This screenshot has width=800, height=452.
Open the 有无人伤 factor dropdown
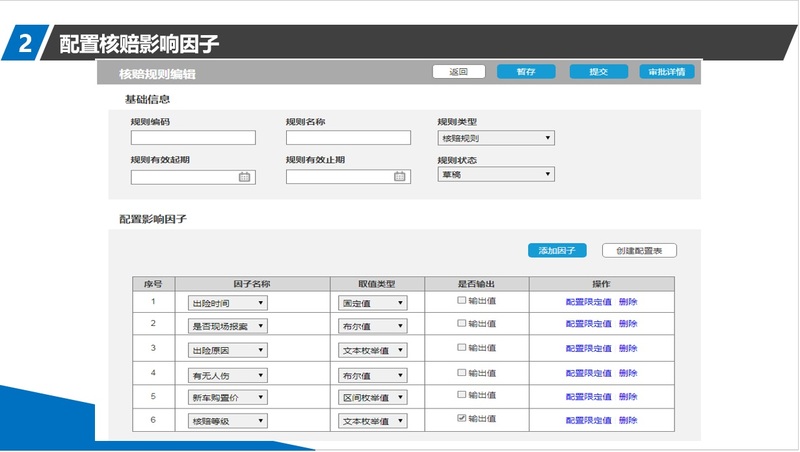pyautogui.click(x=228, y=375)
